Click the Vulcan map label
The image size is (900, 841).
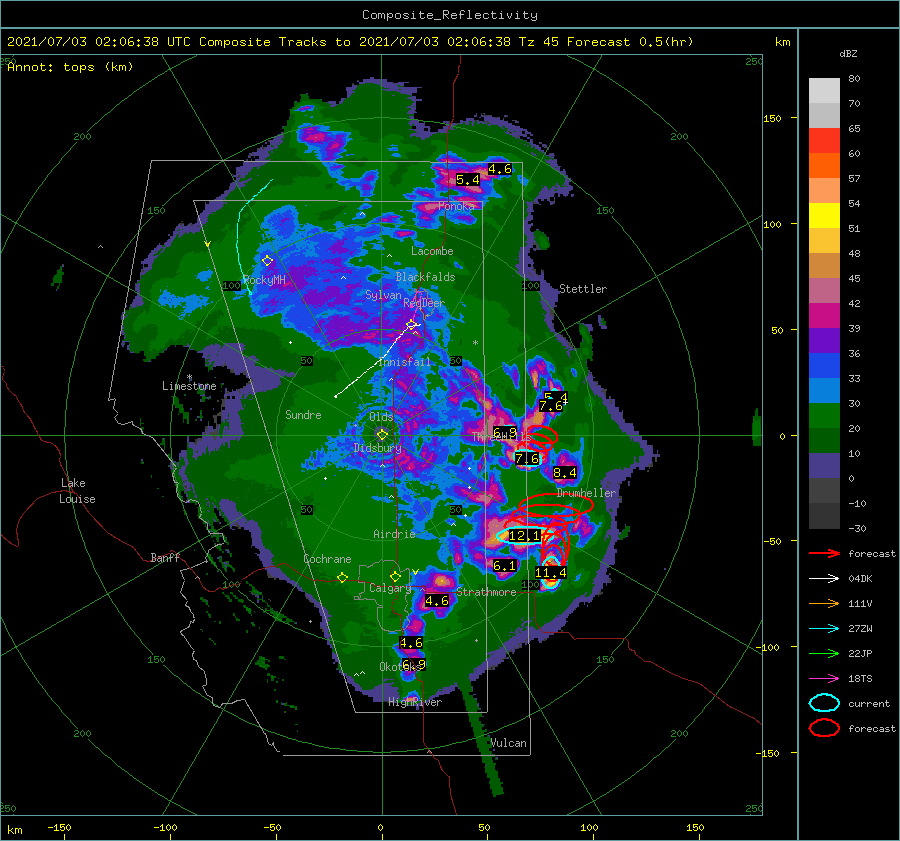click(509, 743)
